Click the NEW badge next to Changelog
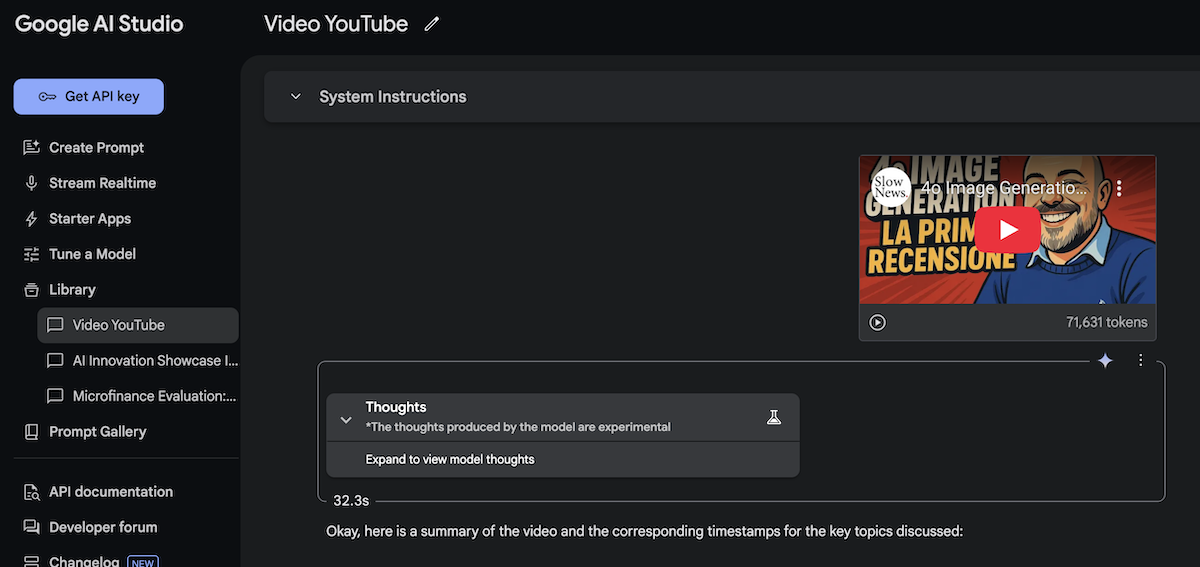This screenshot has height=567, width=1200. [142, 562]
